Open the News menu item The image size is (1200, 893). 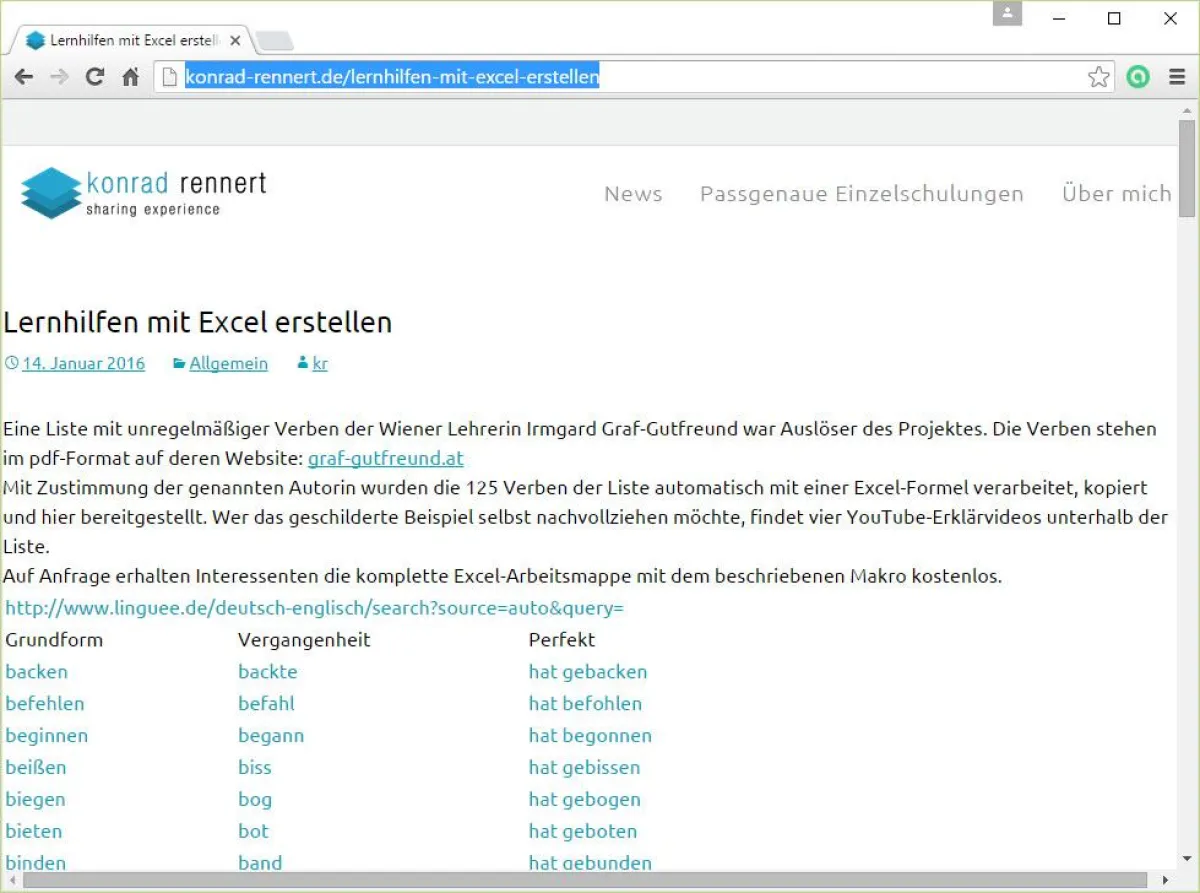pyautogui.click(x=633, y=194)
